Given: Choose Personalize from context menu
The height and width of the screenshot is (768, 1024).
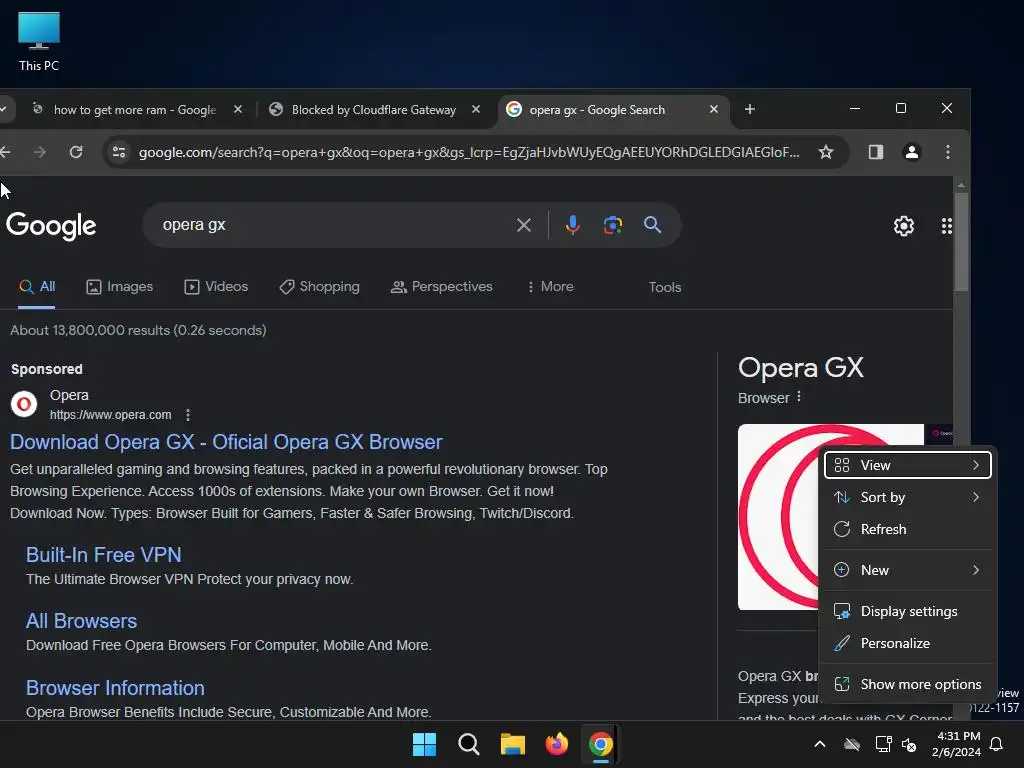Looking at the screenshot, I should pyautogui.click(x=908, y=643).
